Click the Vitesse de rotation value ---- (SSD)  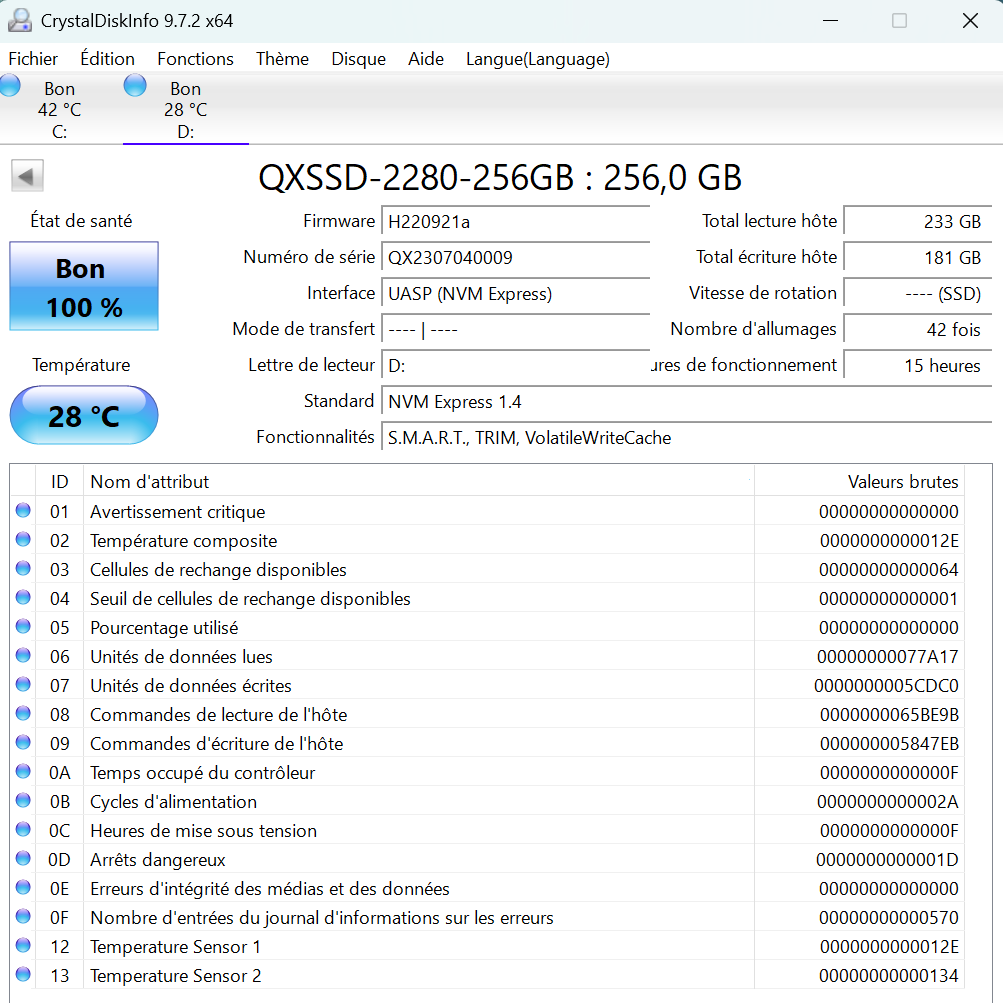click(x=918, y=294)
